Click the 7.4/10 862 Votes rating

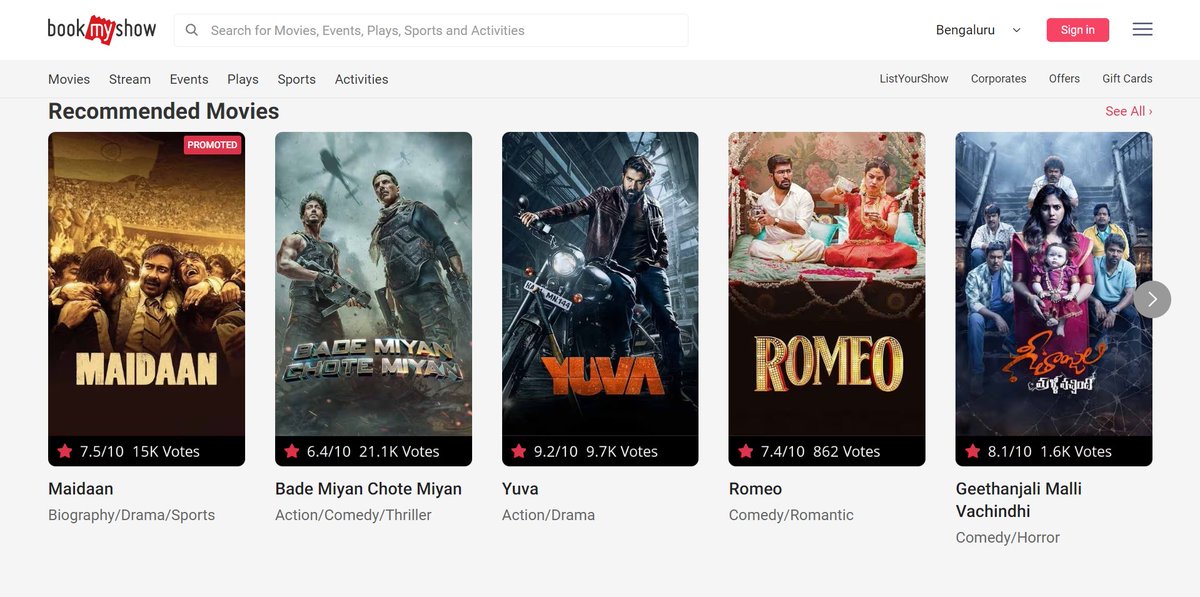[820, 451]
